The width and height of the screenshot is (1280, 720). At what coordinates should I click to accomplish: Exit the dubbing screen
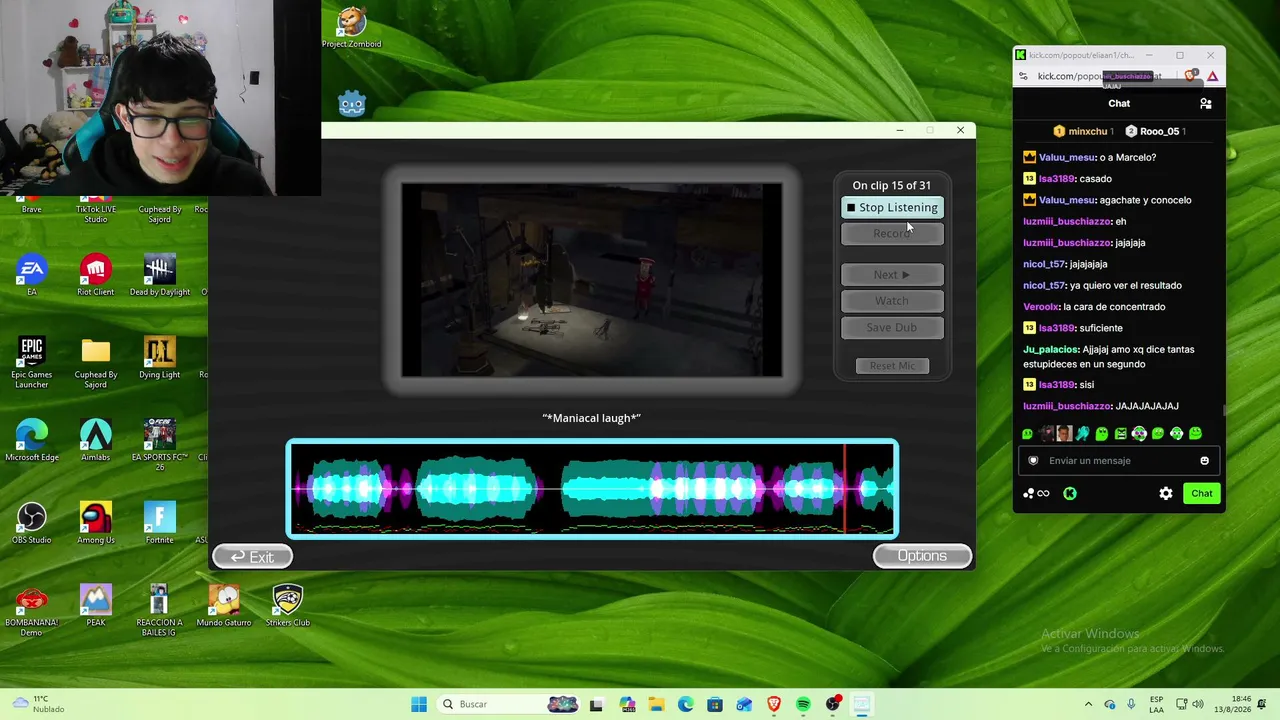(252, 557)
